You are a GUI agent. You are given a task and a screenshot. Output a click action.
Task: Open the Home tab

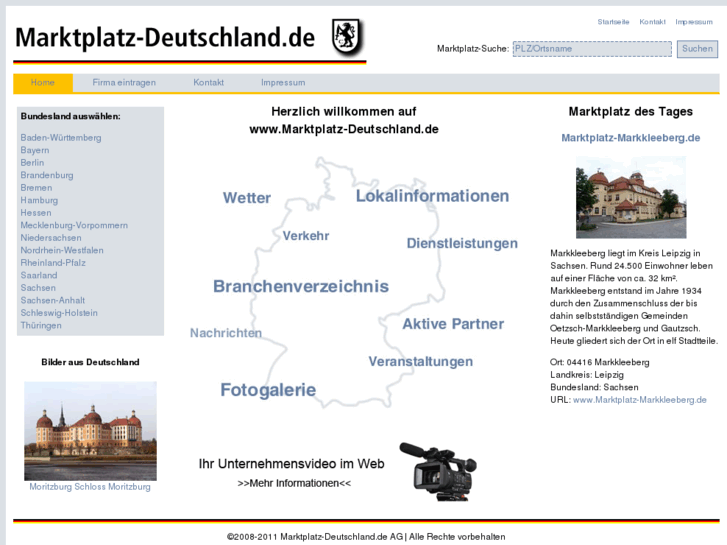pyautogui.click(x=43, y=83)
